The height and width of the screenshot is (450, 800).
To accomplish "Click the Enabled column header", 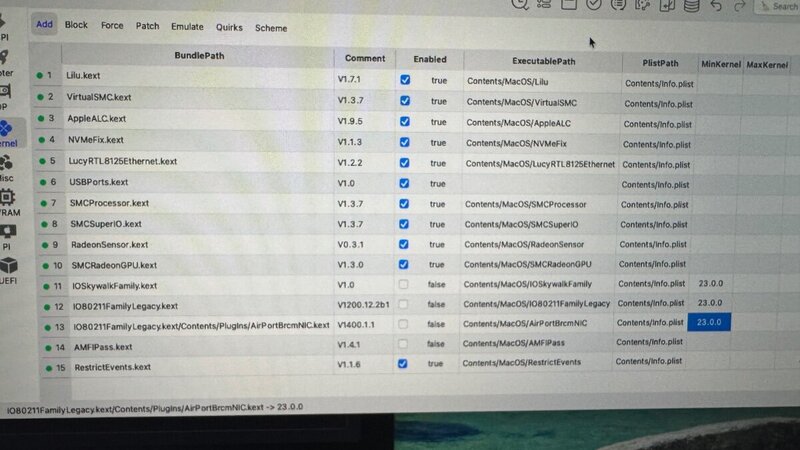I will [x=430, y=59].
